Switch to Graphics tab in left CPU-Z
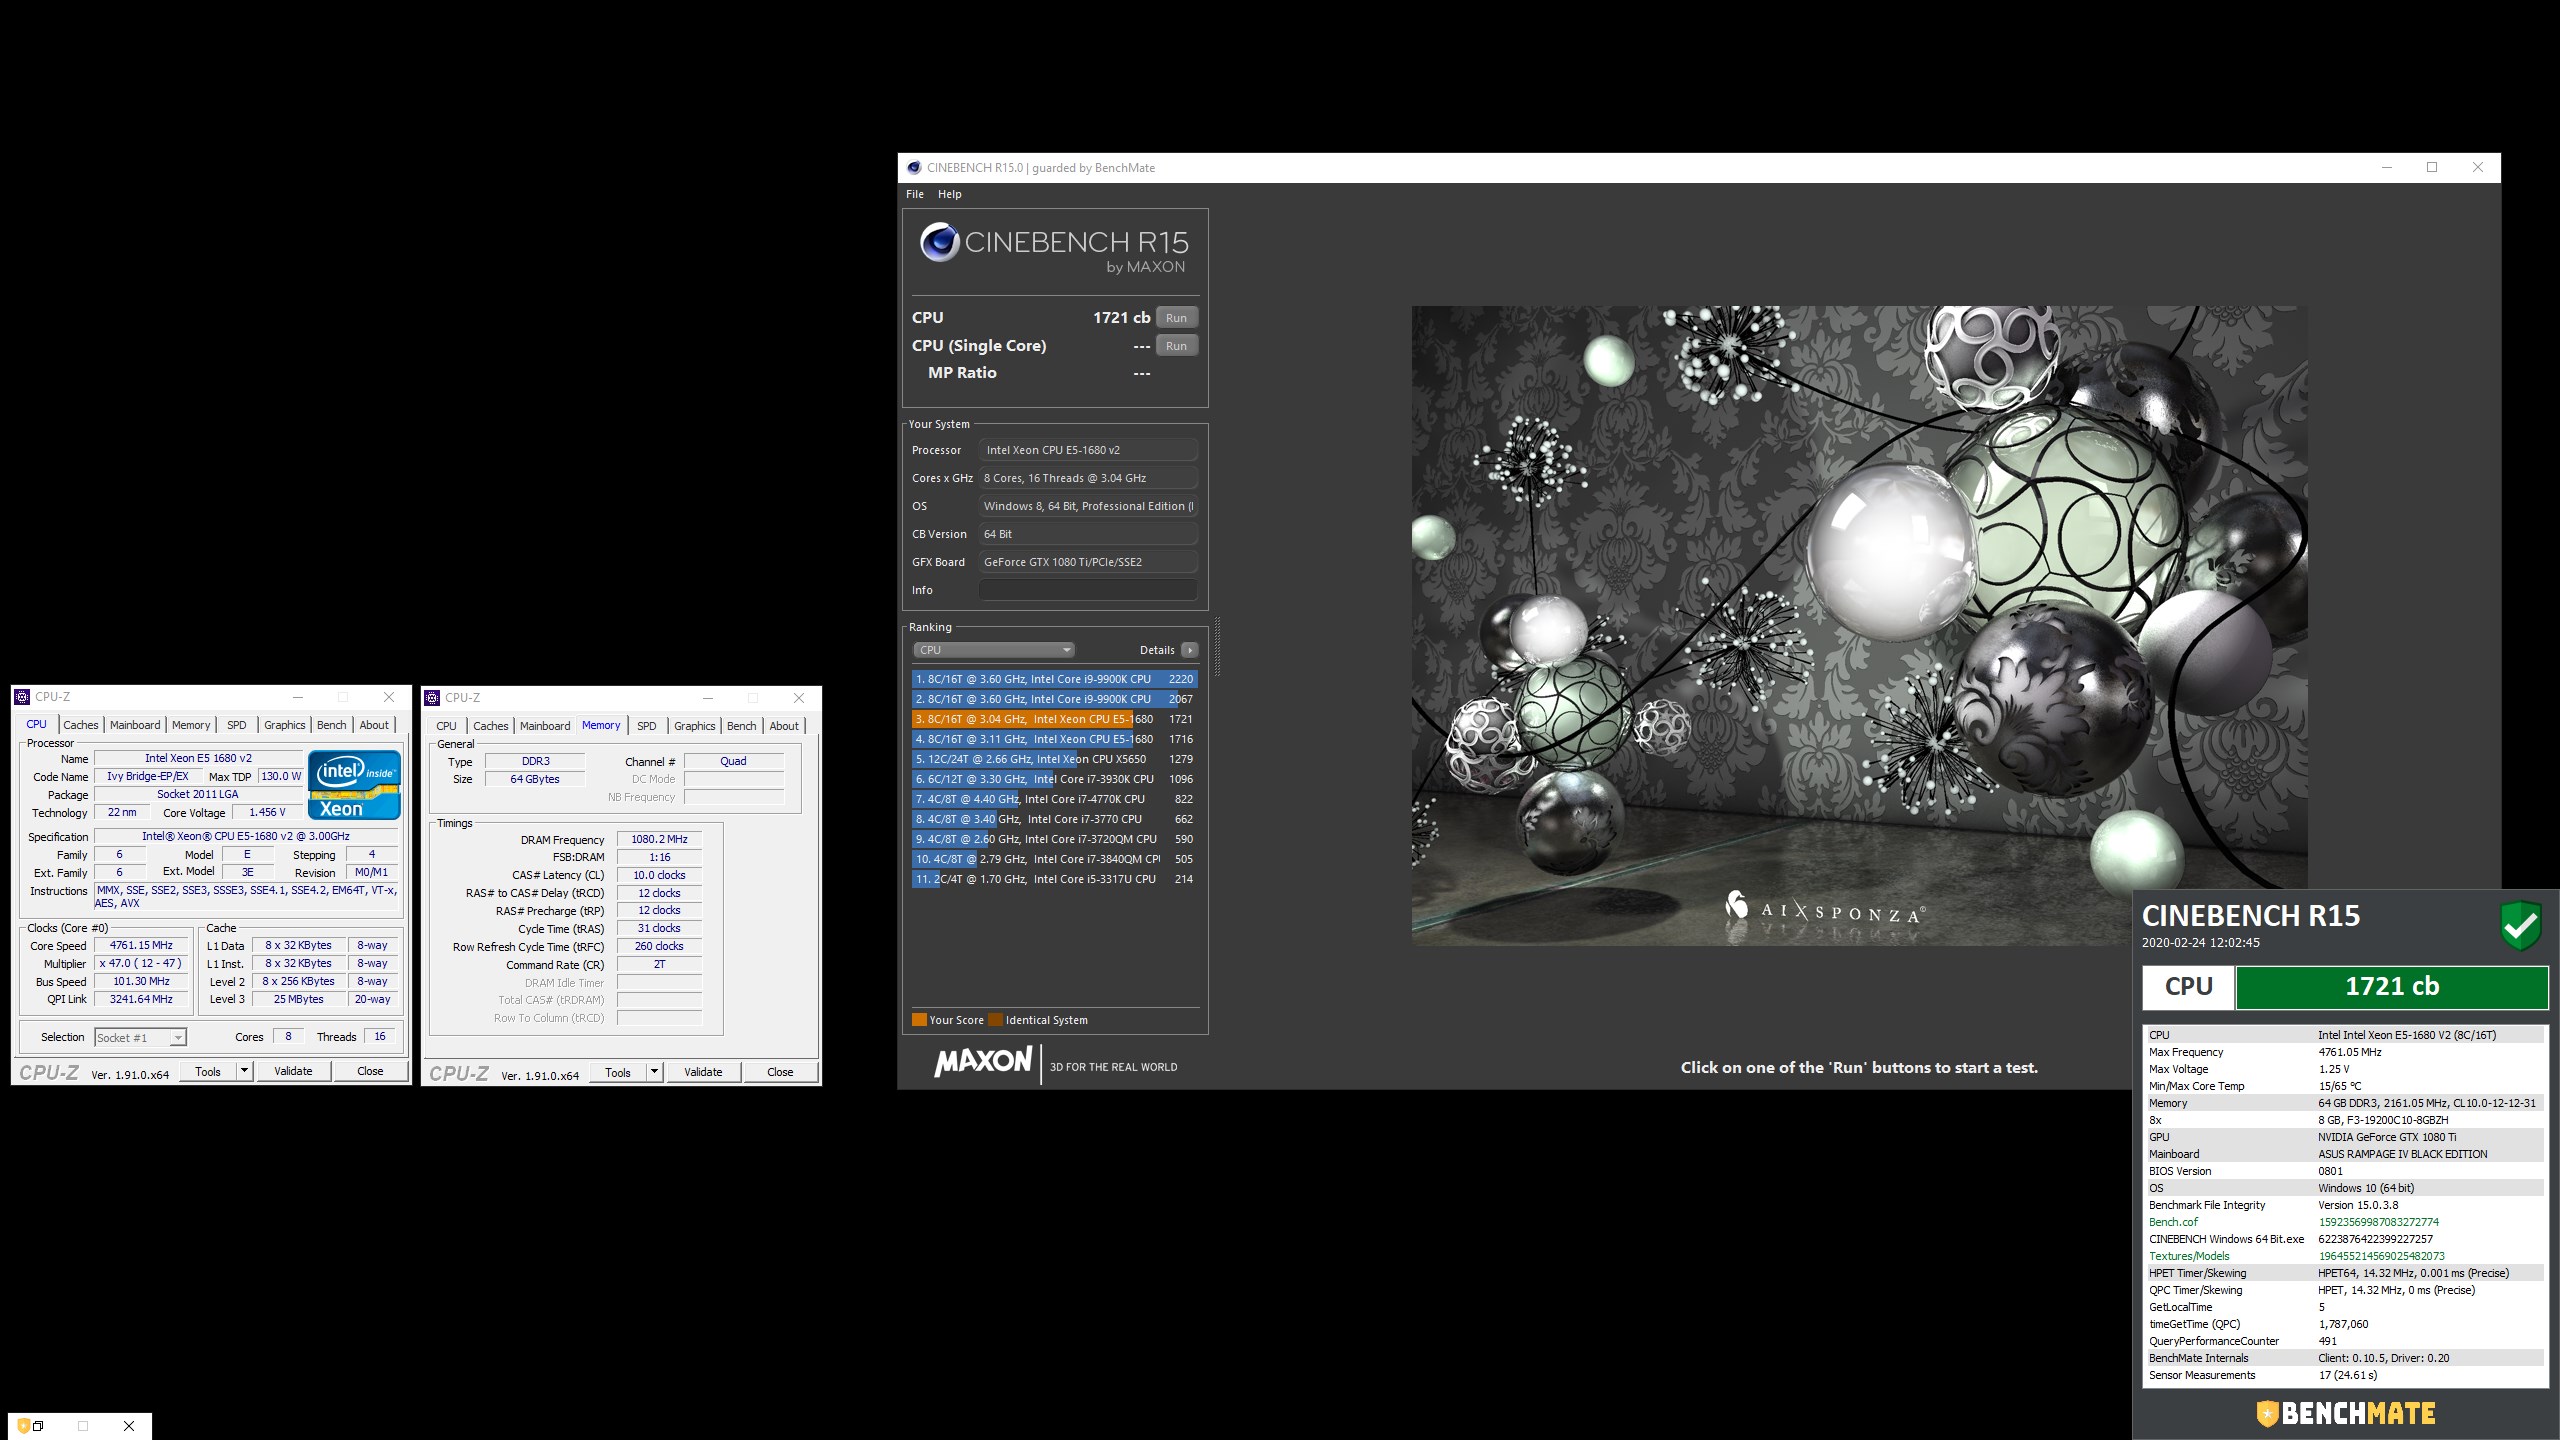This screenshot has height=1440, width=2560. [285, 725]
